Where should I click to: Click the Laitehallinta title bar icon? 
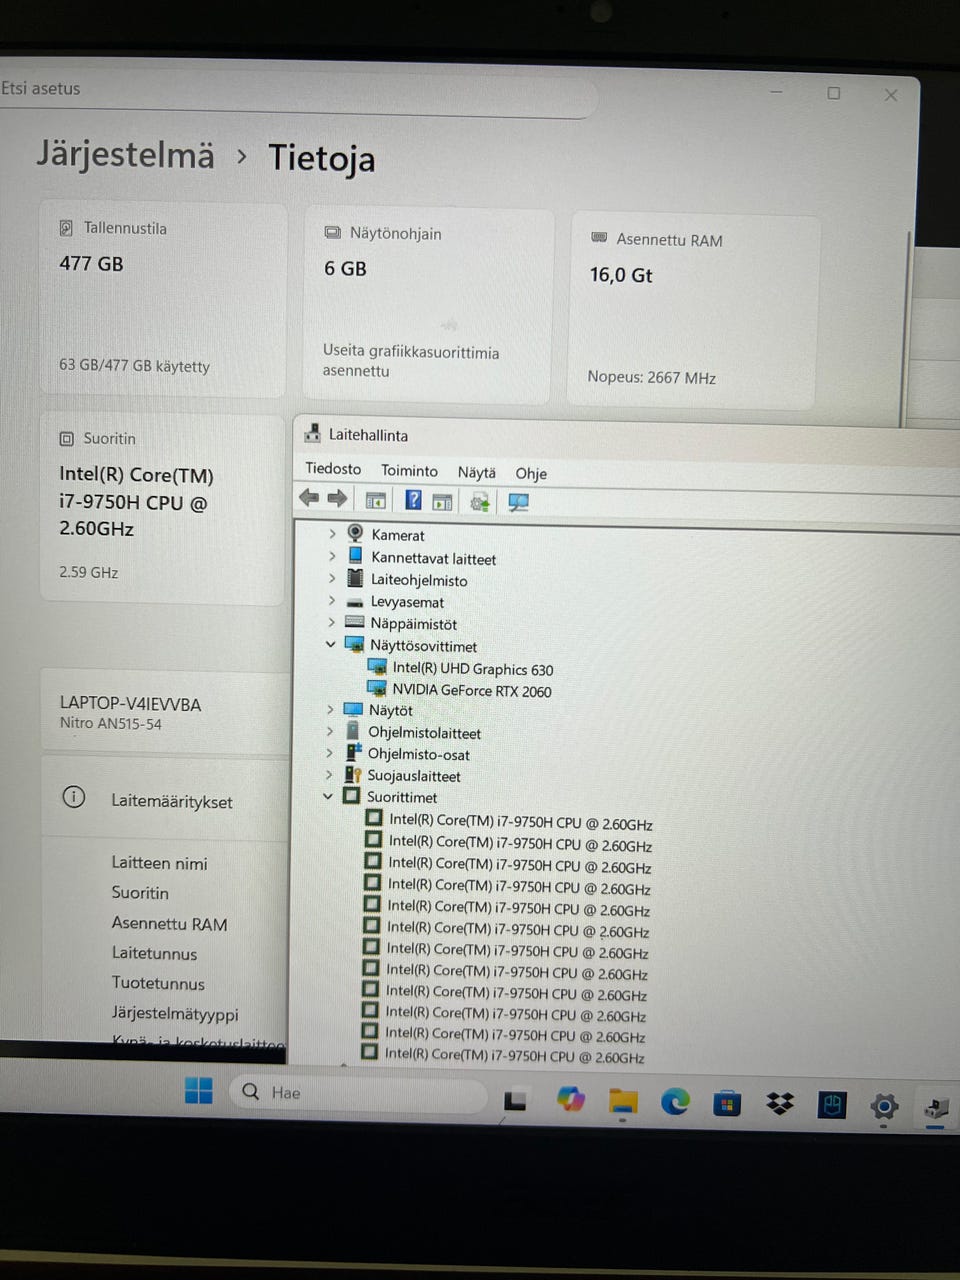pos(312,433)
